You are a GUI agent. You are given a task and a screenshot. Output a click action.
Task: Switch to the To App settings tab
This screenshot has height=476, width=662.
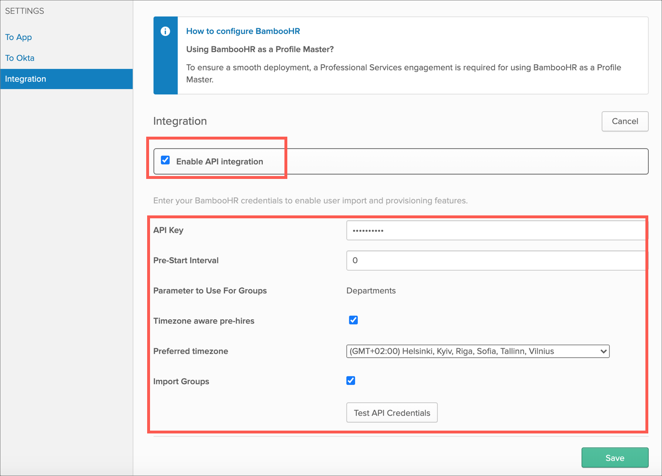tap(19, 37)
